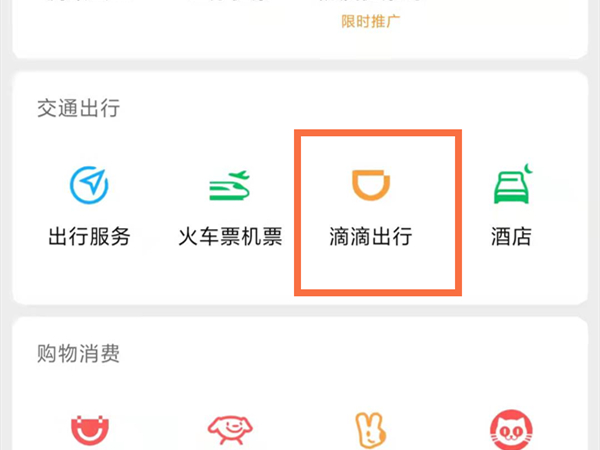Click the 滴滴出行 text label
Image resolution: width=600 pixels, height=450 pixels.
[x=371, y=236]
